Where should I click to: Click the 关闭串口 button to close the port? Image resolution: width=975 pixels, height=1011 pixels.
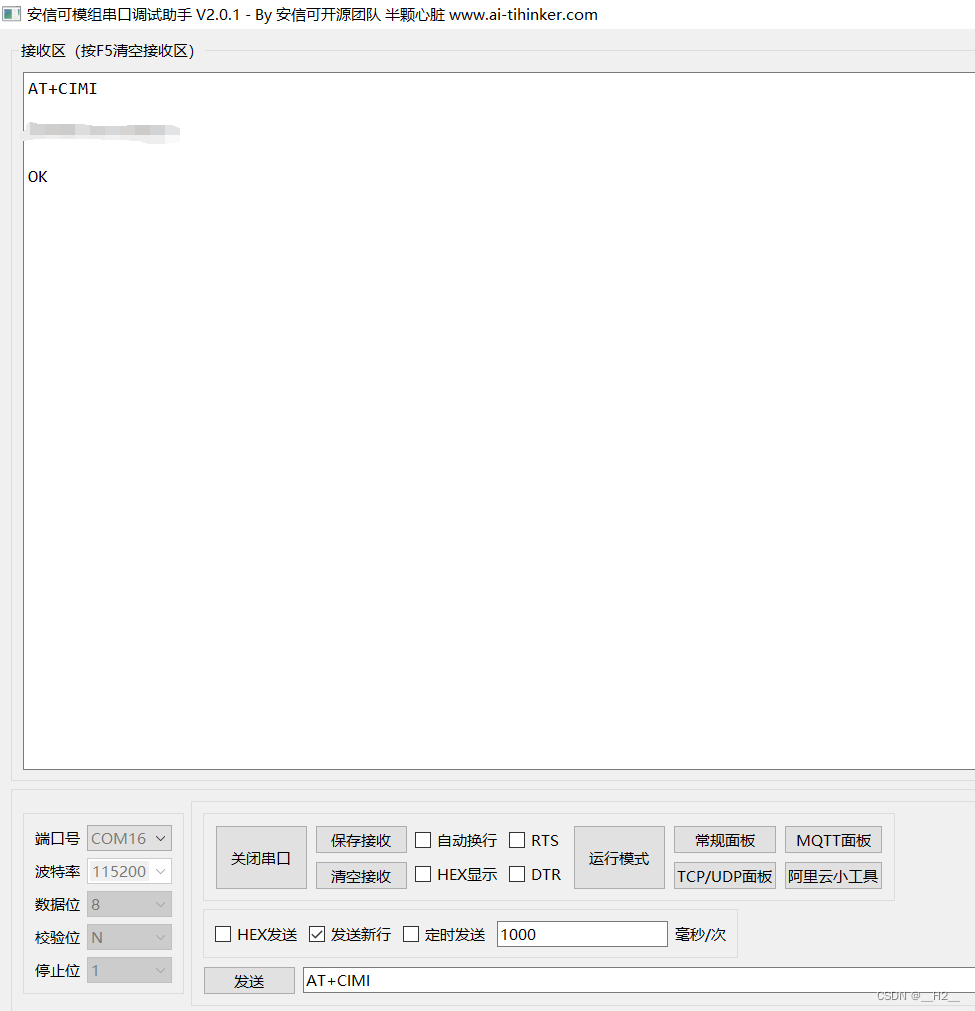[x=260, y=857]
